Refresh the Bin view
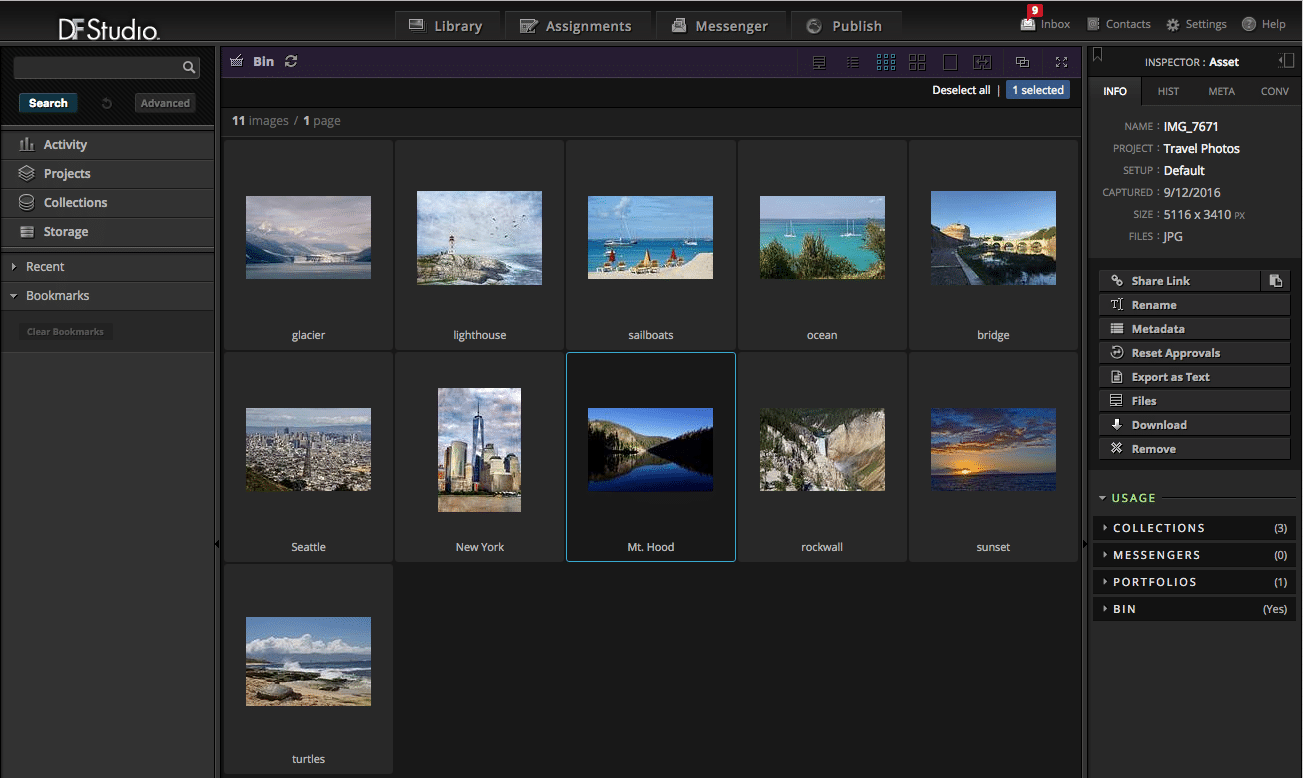The image size is (1303, 778). coord(291,62)
